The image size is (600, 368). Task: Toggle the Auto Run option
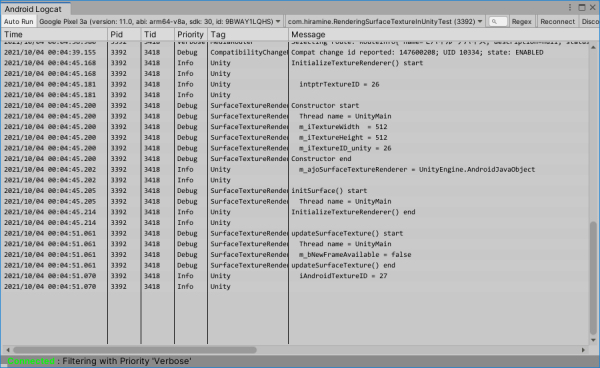[x=18, y=21]
